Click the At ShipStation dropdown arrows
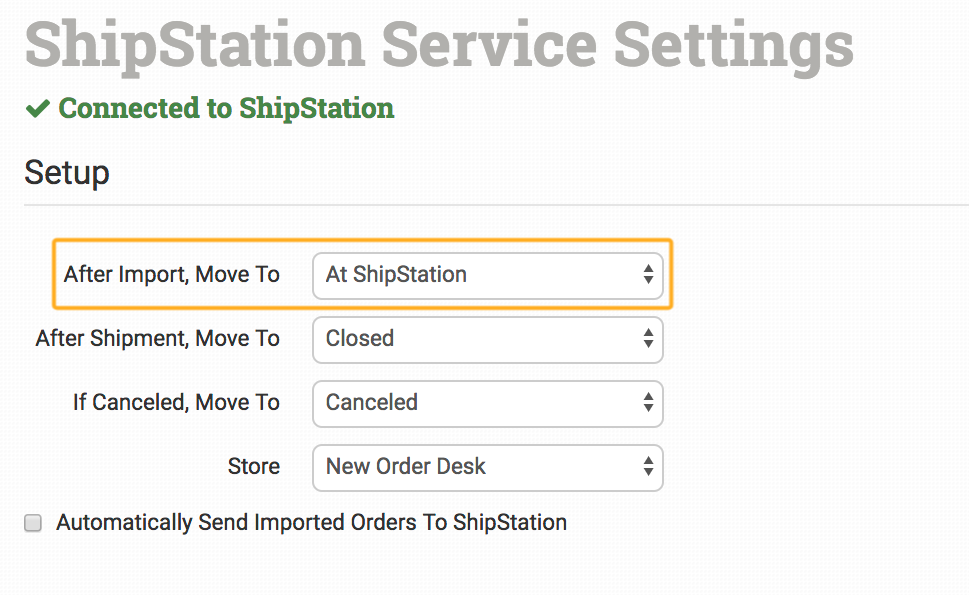This screenshot has height=595, width=969. (x=648, y=274)
